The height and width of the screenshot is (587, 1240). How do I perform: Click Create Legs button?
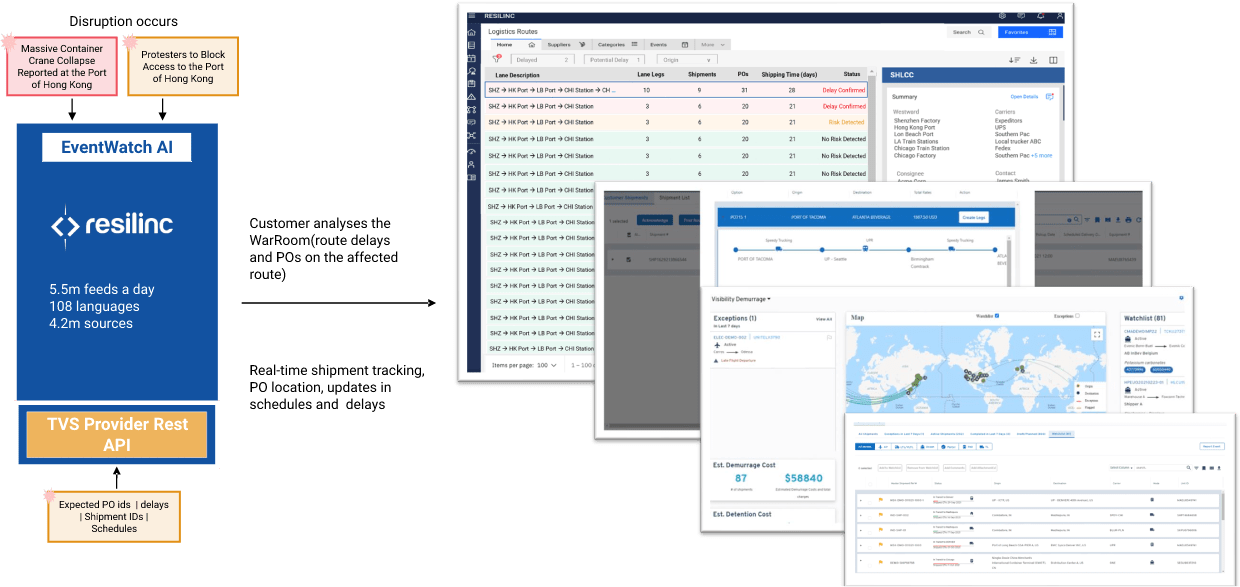pos(972,217)
